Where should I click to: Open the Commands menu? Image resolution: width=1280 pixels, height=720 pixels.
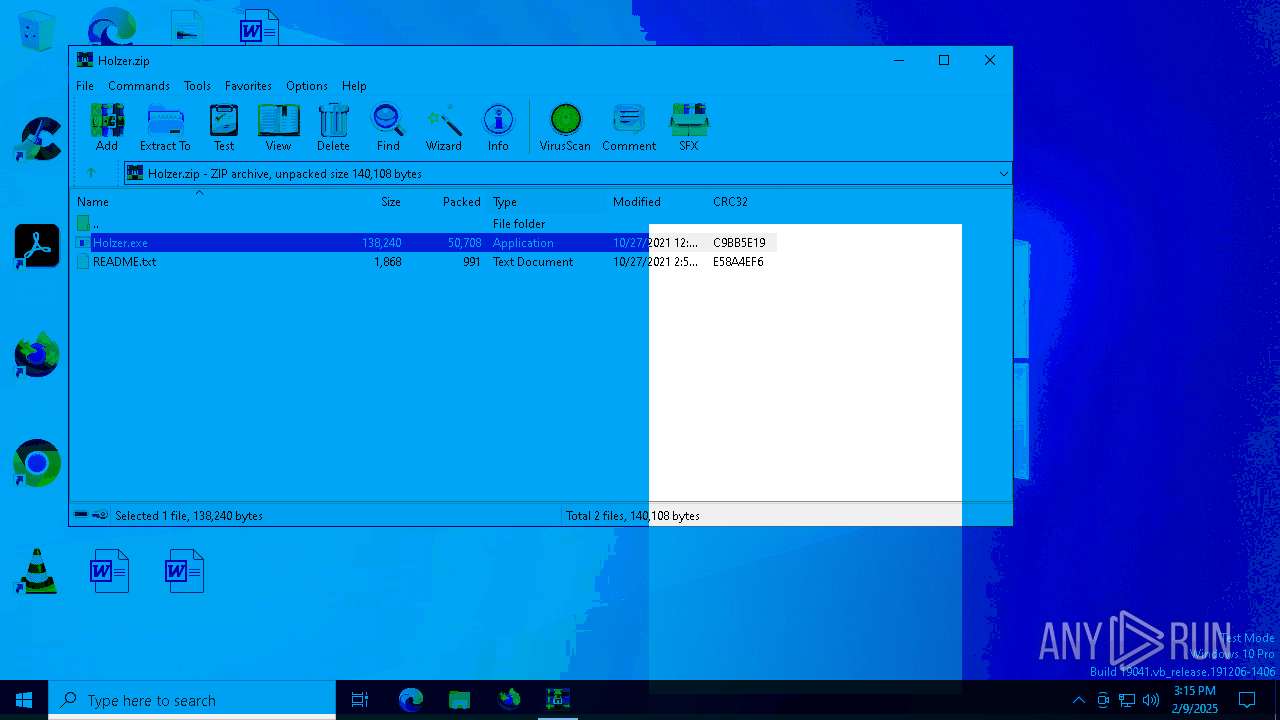[139, 86]
